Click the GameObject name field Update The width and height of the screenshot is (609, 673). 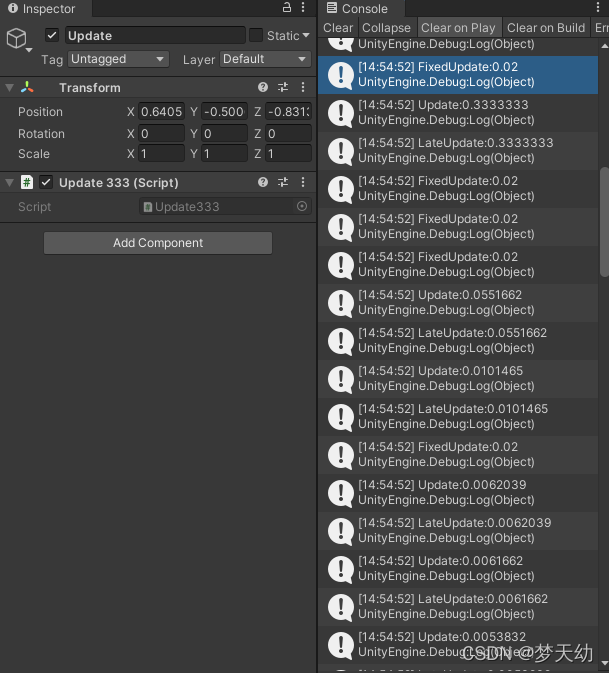[x=155, y=35]
